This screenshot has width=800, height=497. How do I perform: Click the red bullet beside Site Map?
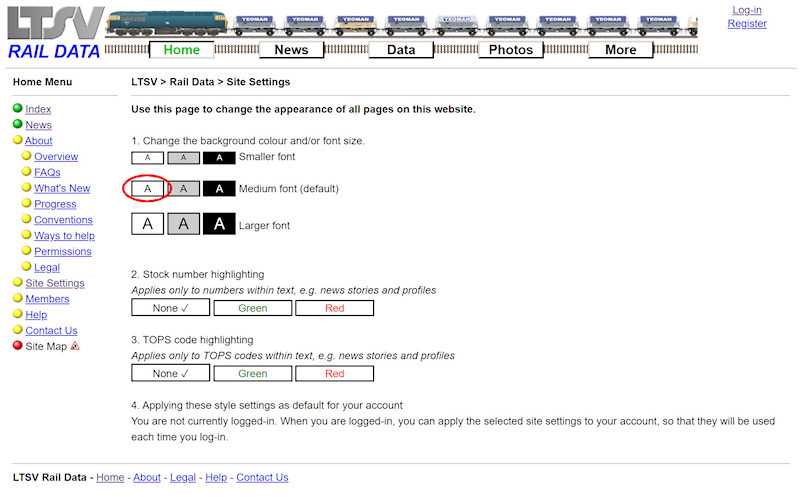18,346
